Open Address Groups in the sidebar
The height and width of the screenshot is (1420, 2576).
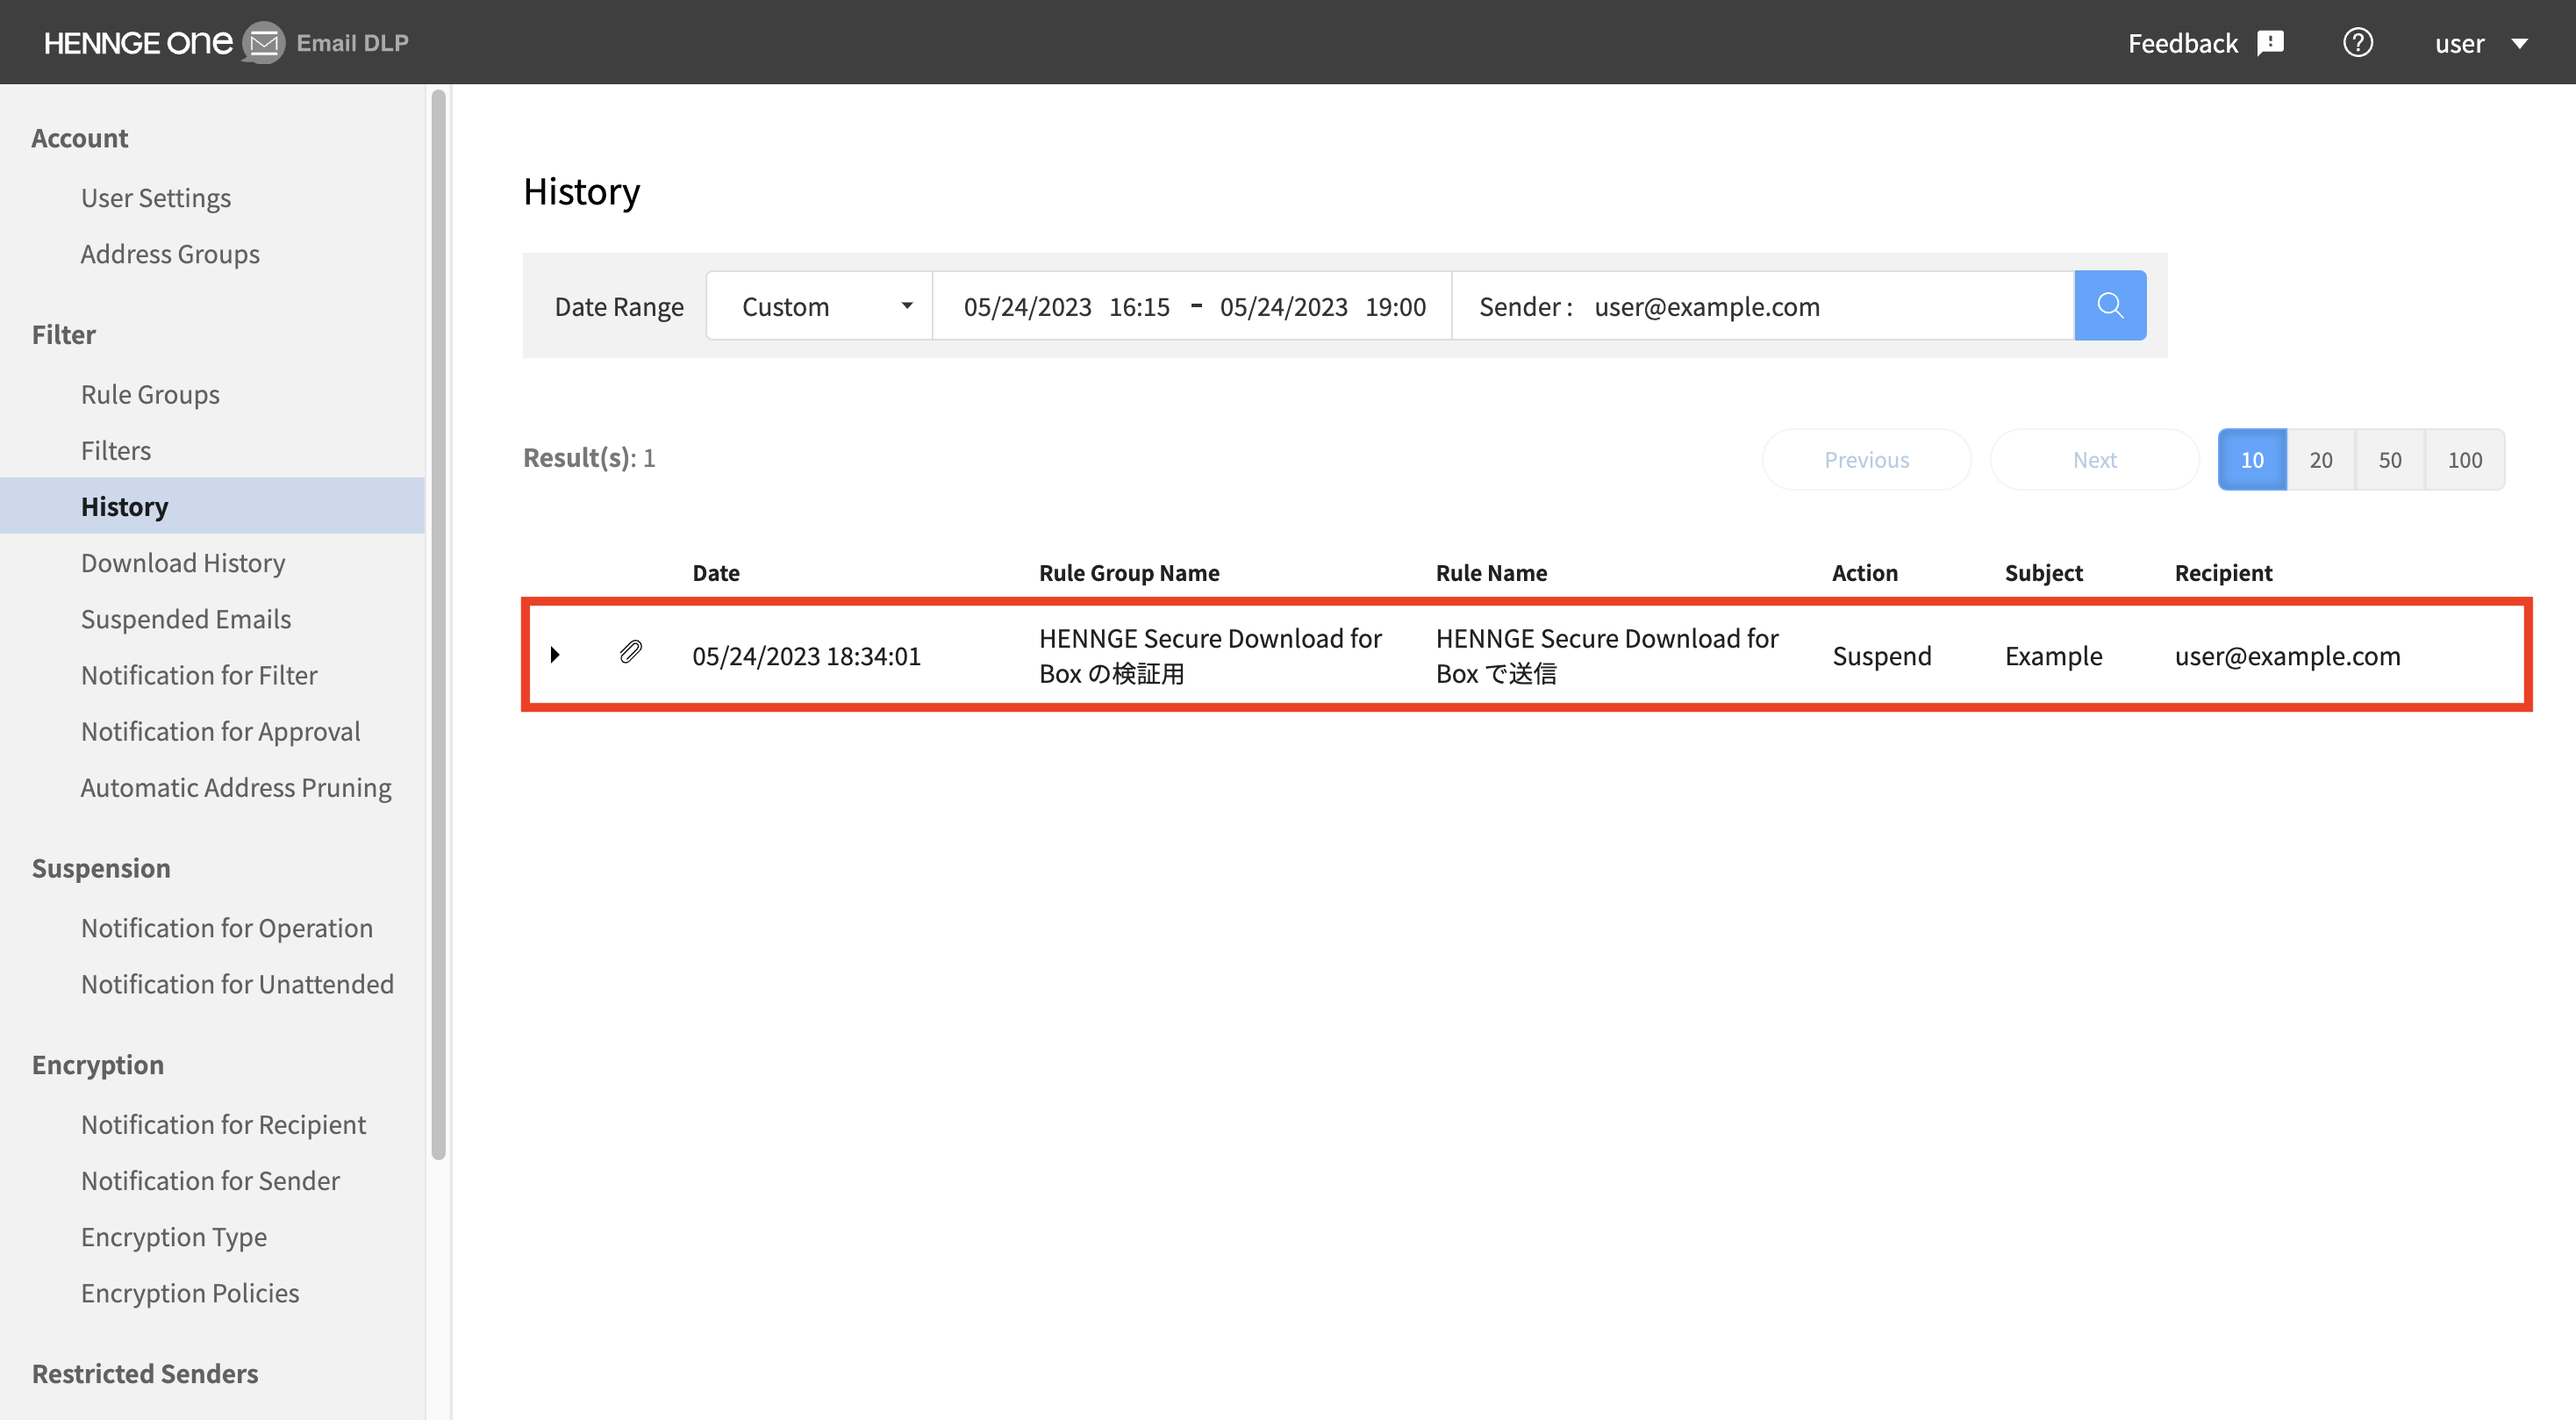[170, 254]
